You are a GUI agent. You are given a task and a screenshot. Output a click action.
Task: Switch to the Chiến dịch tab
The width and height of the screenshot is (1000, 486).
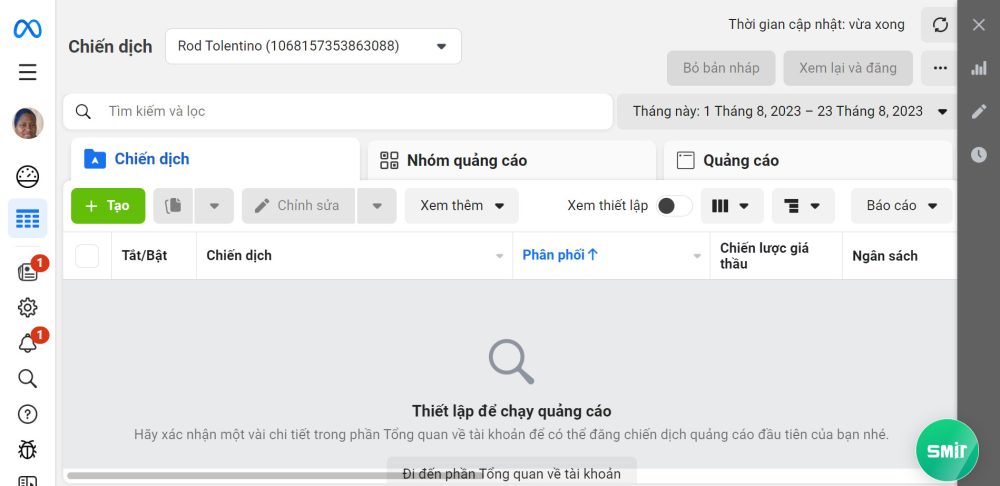click(215, 159)
